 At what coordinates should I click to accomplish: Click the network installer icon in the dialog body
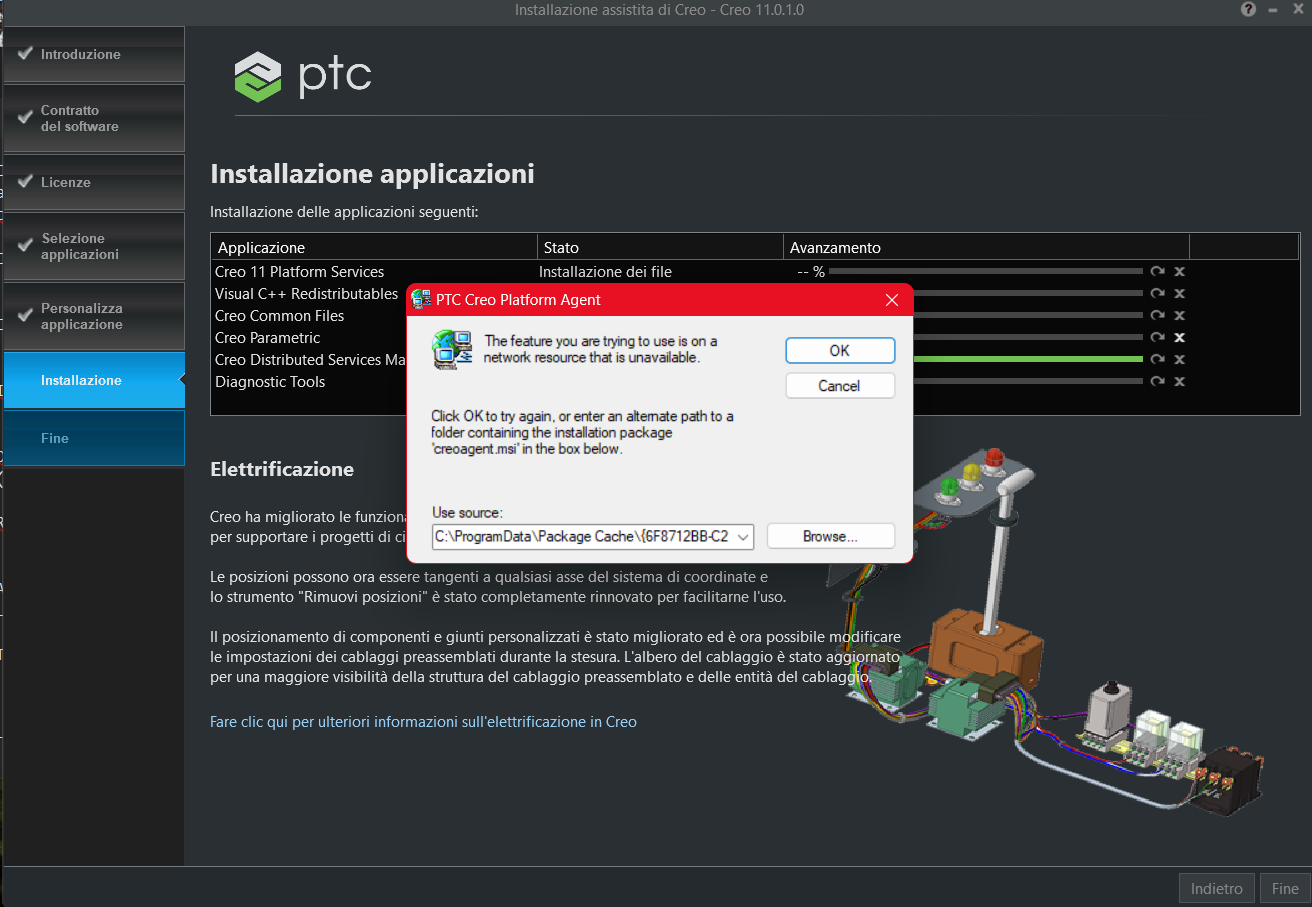(x=452, y=349)
